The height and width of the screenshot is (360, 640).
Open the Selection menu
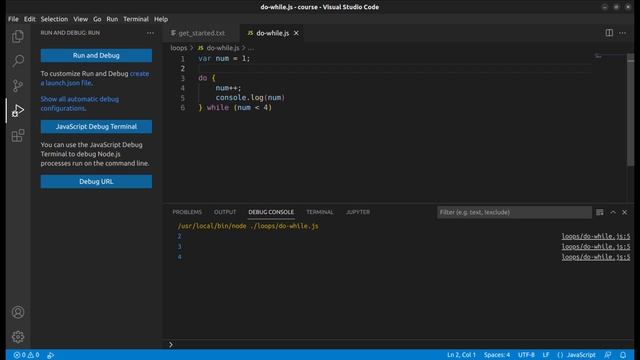click(54, 19)
